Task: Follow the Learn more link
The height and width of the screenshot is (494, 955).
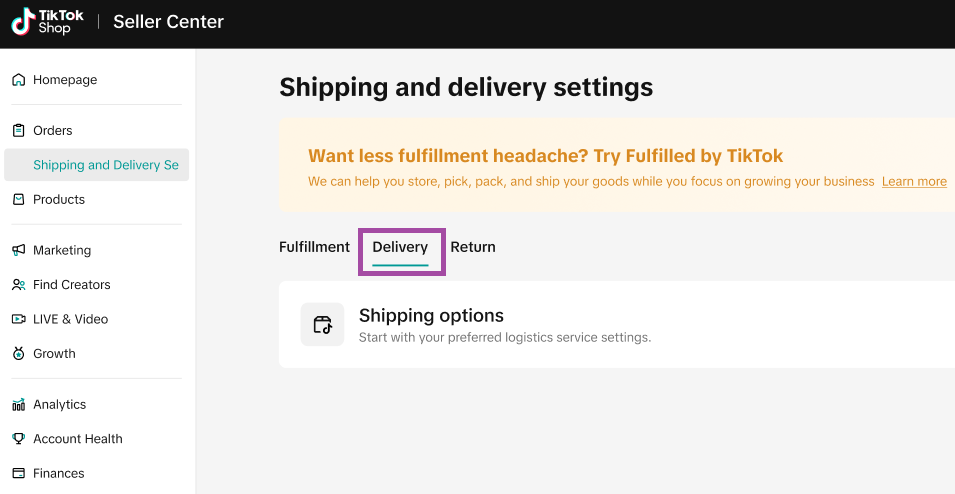Action: pos(914,182)
